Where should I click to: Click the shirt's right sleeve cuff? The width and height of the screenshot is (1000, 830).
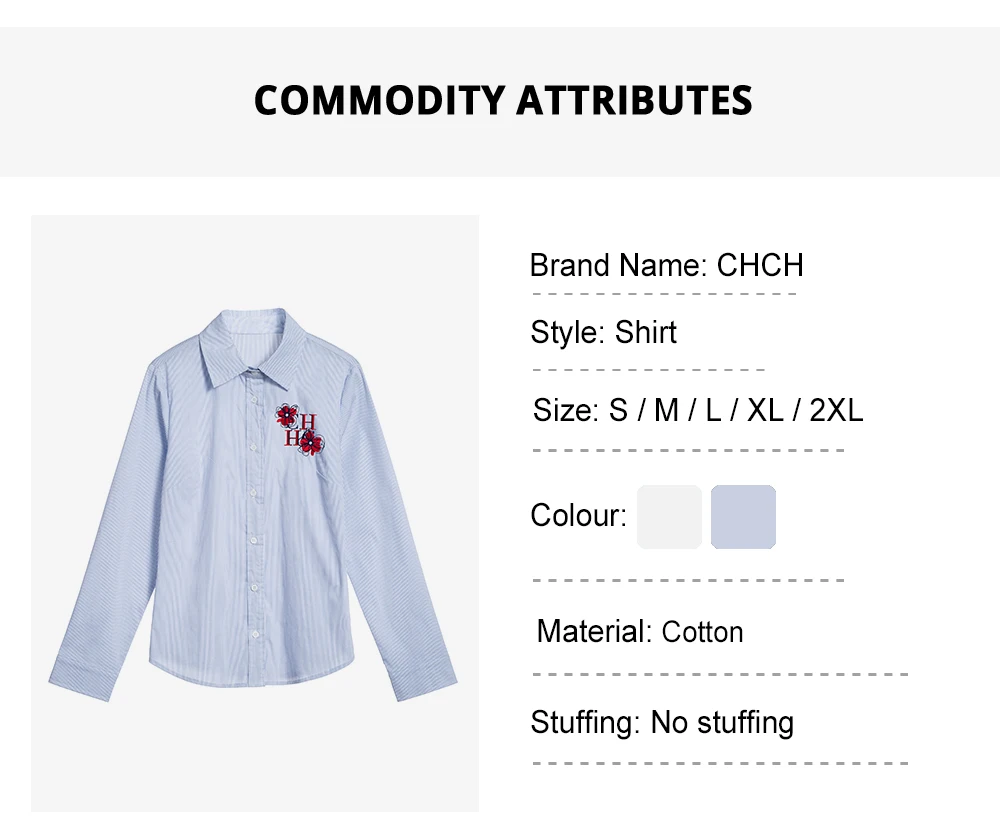point(427,685)
